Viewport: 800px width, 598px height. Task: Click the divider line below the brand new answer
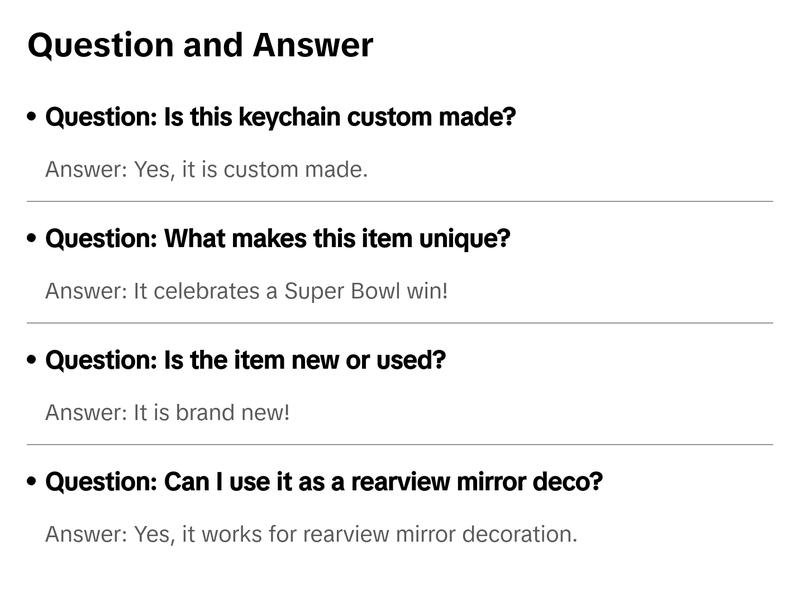point(400,444)
